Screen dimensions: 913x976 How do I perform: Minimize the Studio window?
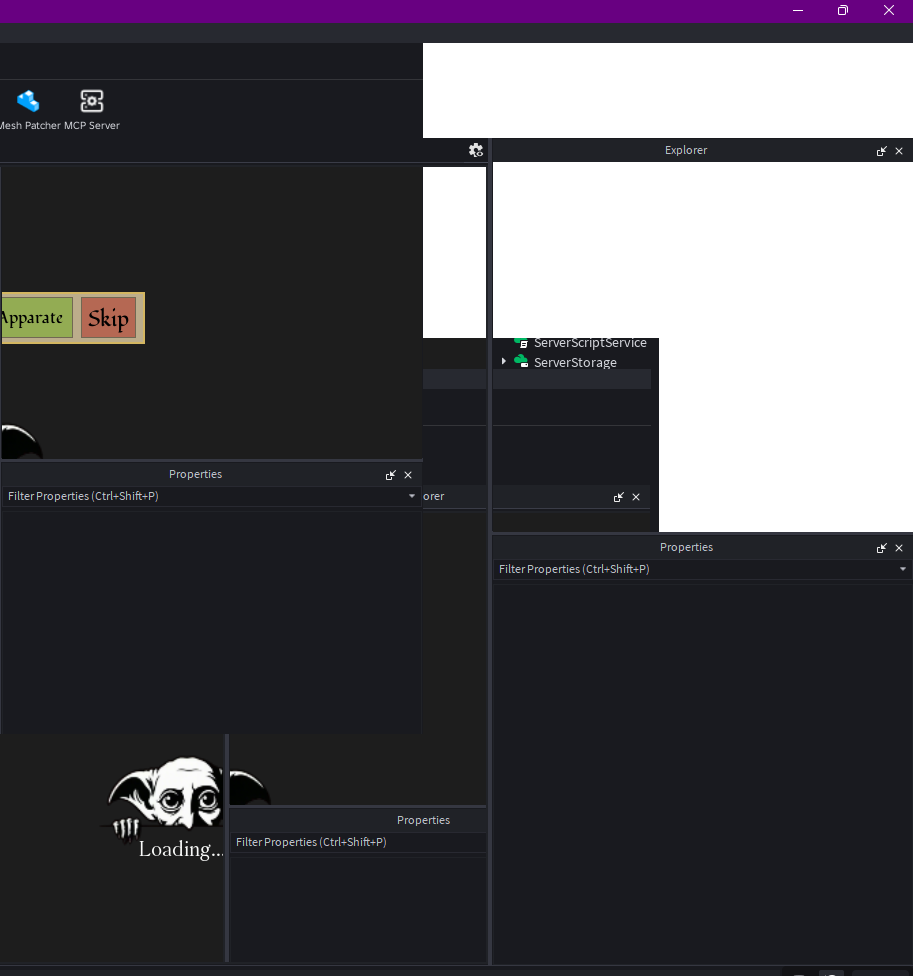(x=798, y=11)
